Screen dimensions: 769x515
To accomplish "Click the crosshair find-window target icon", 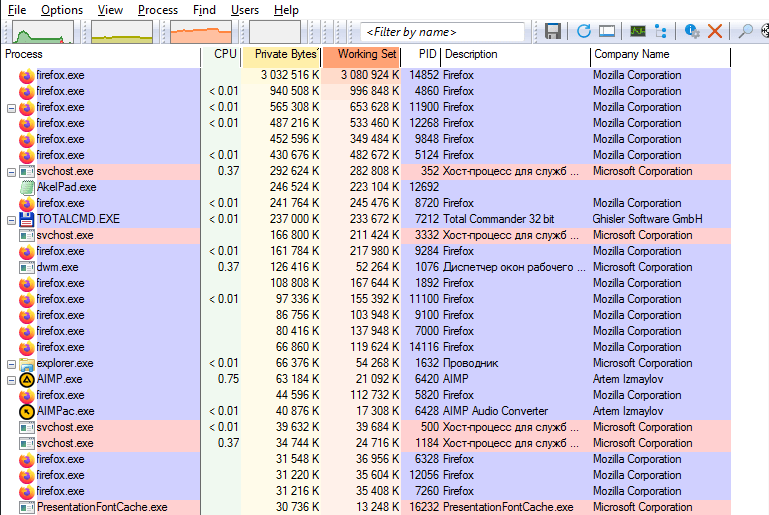I will point(765,31).
